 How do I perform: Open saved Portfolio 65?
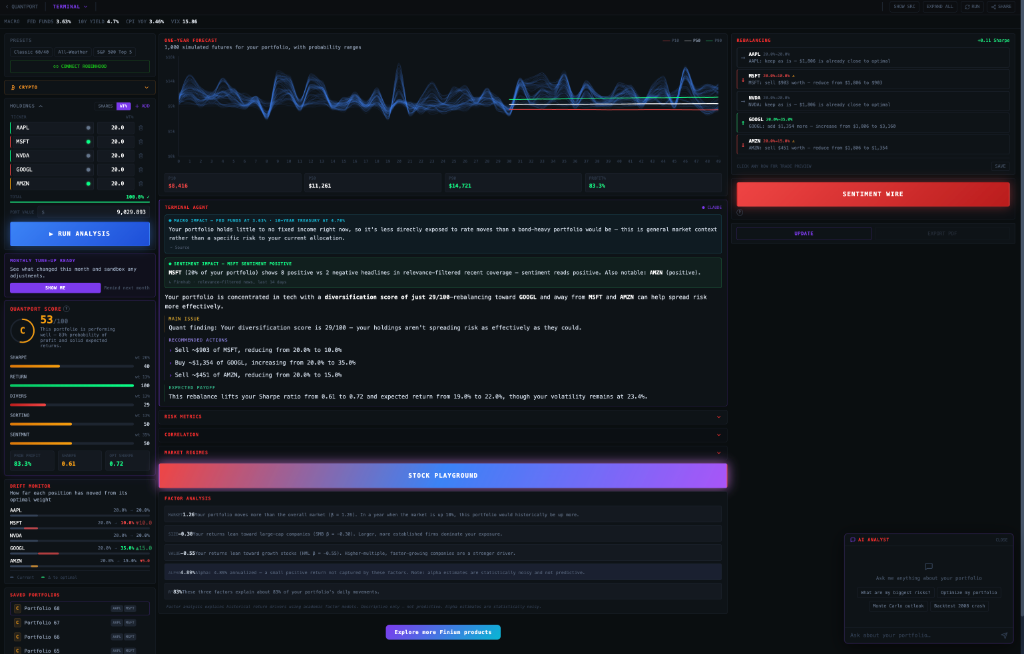pos(80,651)
